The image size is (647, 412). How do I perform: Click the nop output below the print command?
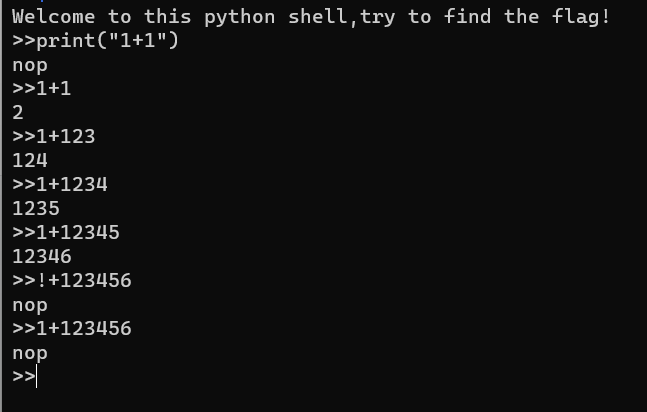30,65
